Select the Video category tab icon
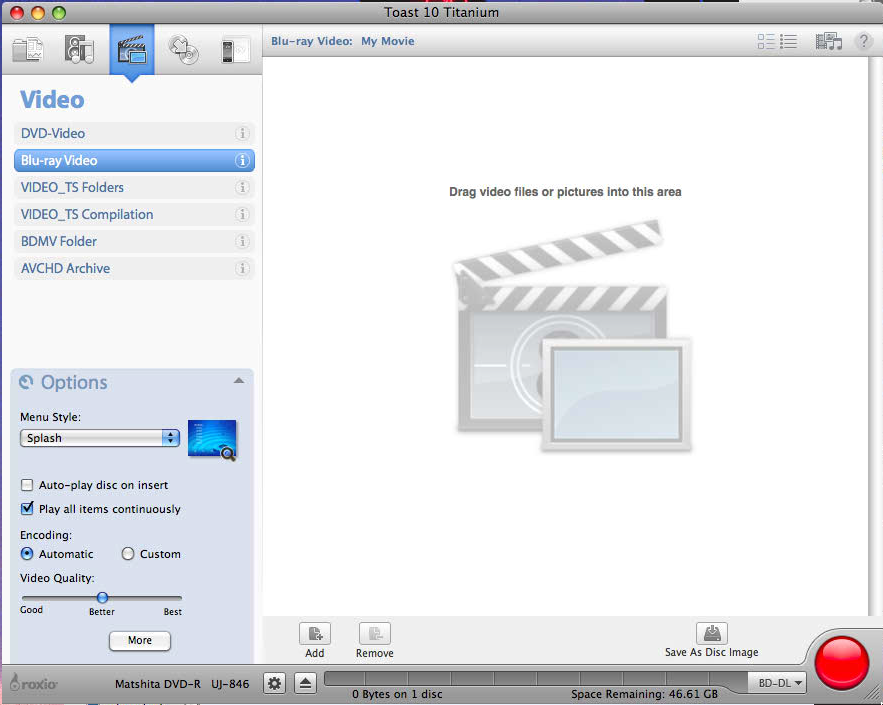This screenshot has height=705, width=883. pos(132,50)
